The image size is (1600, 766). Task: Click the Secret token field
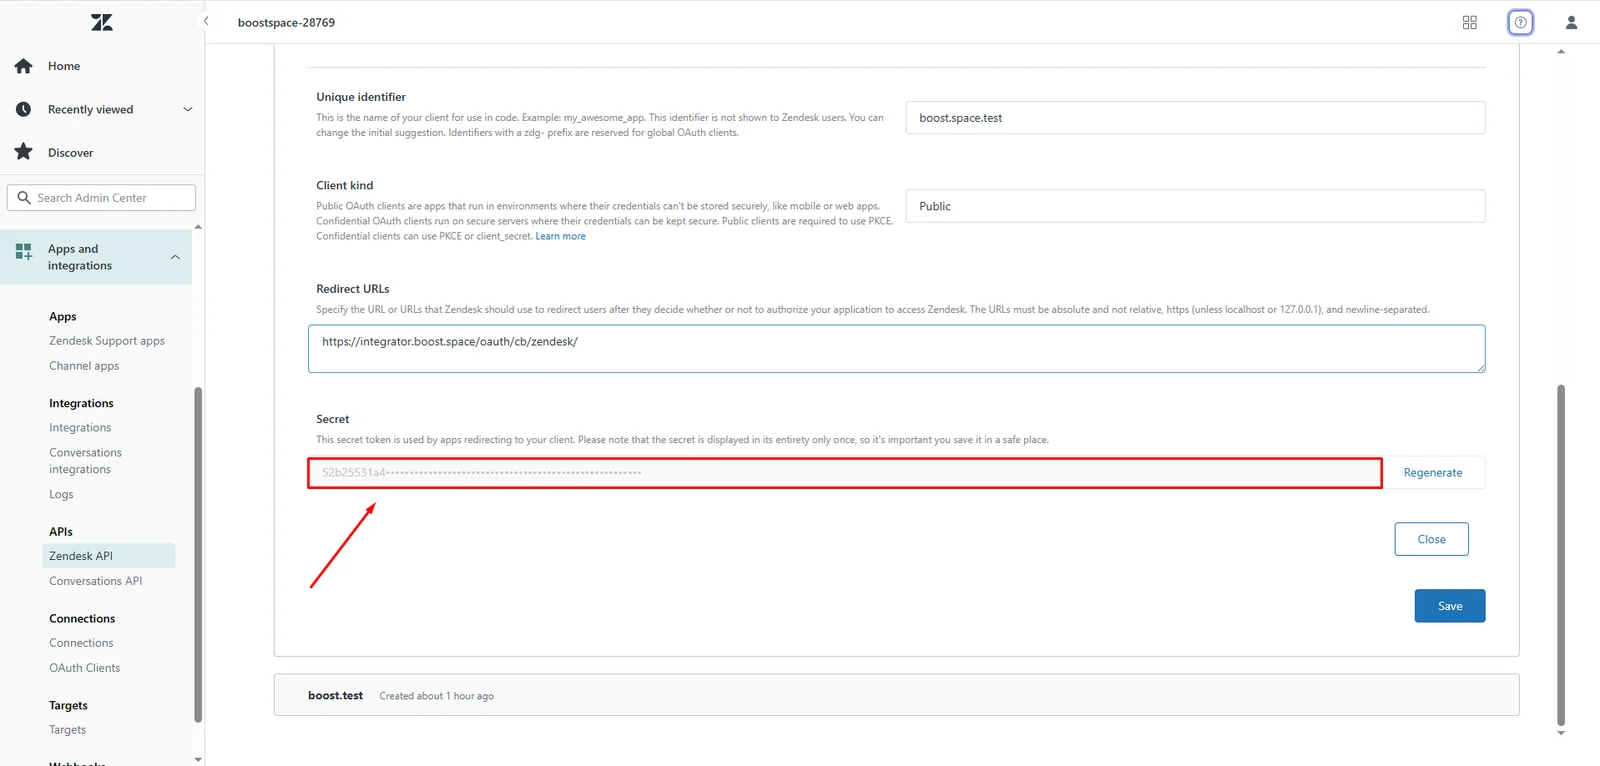pos(845,473)
